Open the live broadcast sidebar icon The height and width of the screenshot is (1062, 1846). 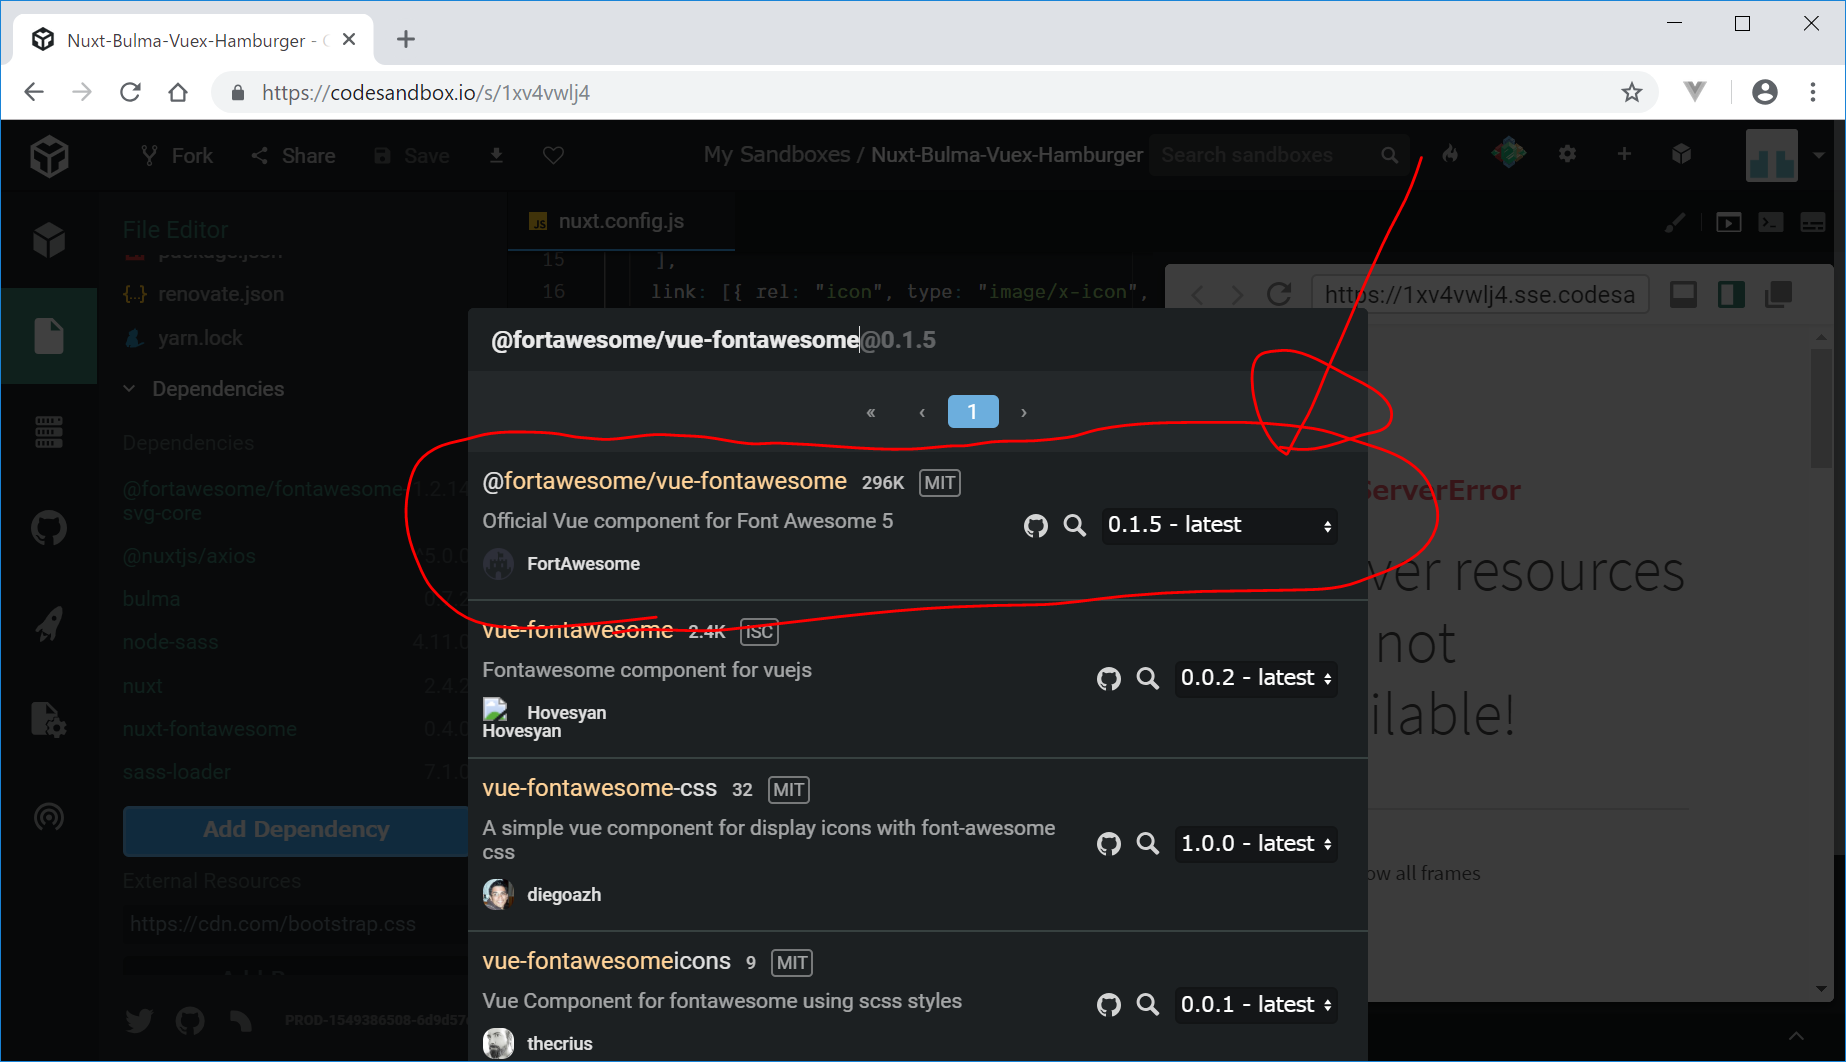point(48,817)
